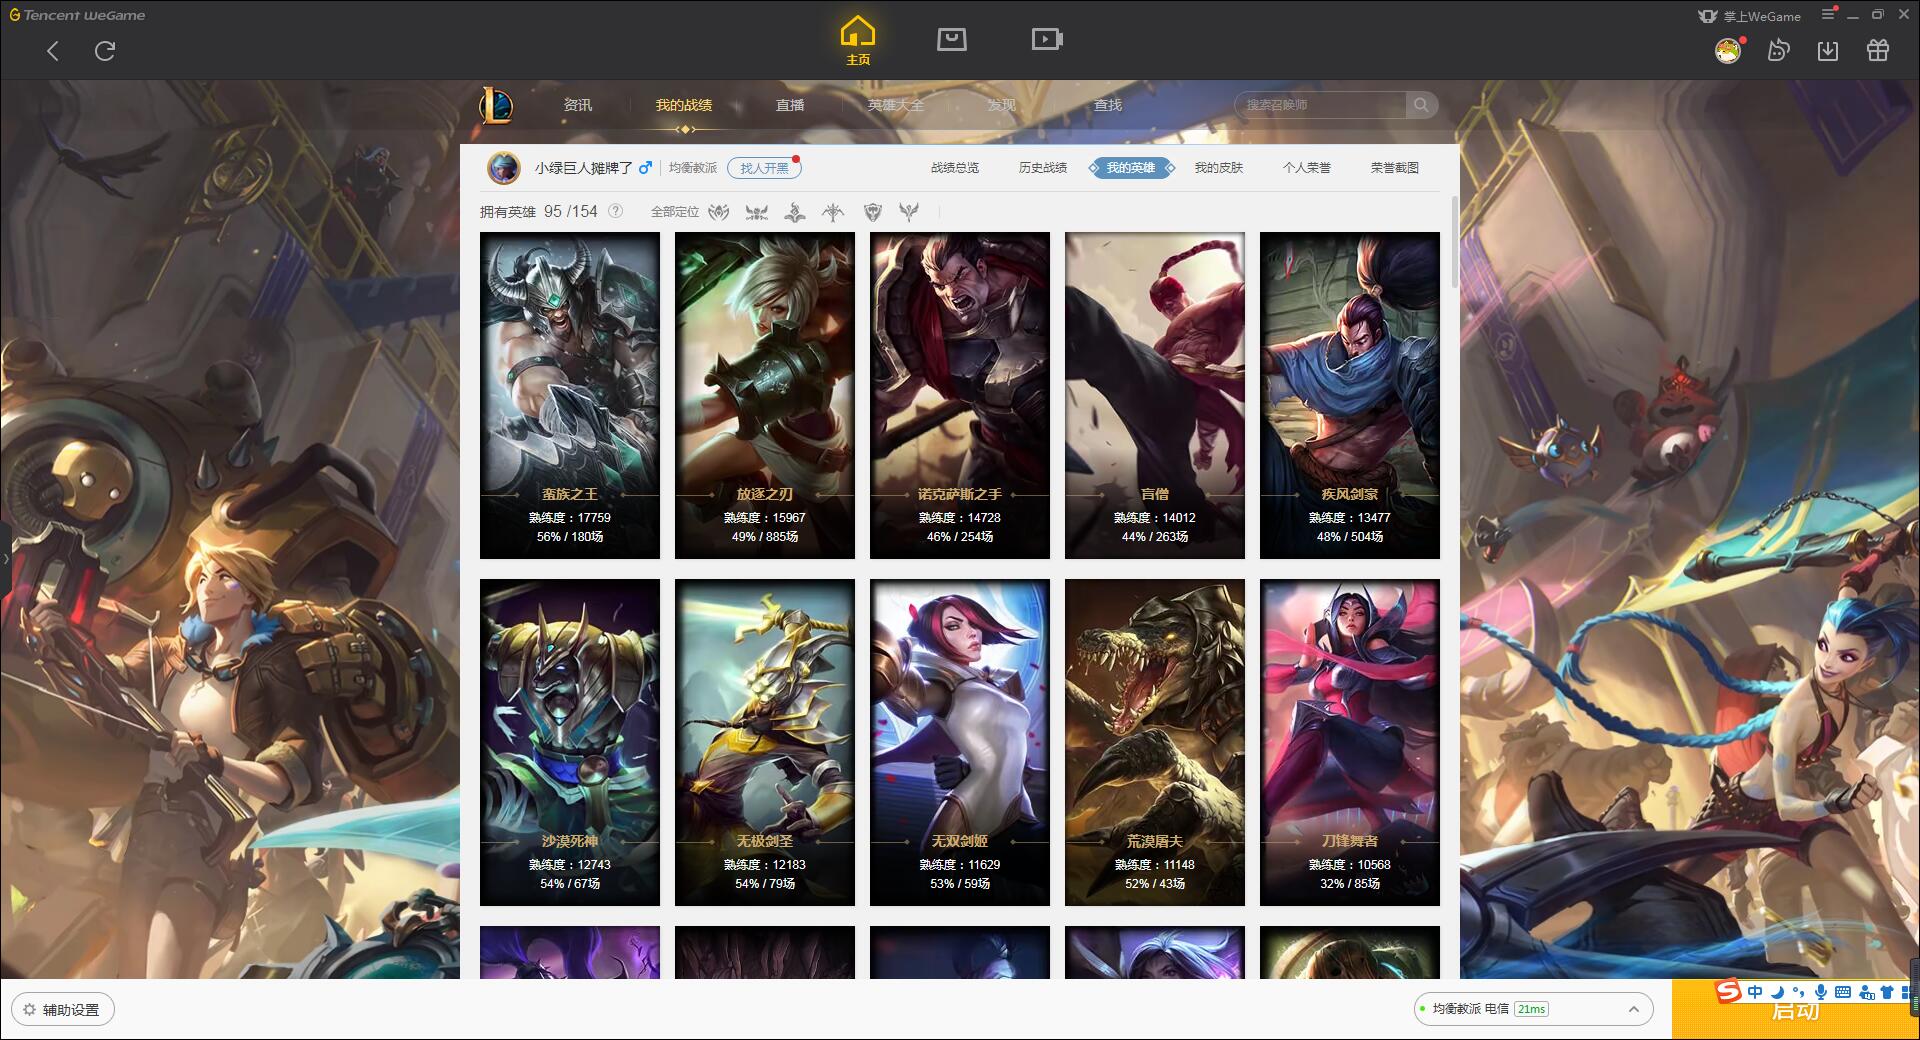Click the summoner profile avatar

pos(504,168)
